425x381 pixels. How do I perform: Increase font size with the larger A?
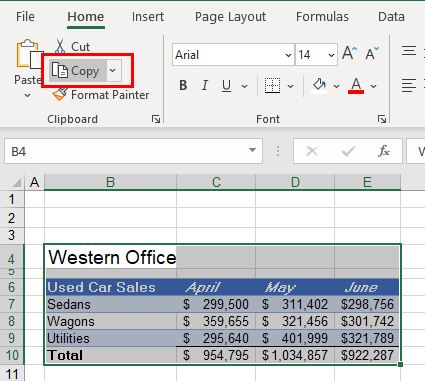pyautogui.click(x=349, y=54)
